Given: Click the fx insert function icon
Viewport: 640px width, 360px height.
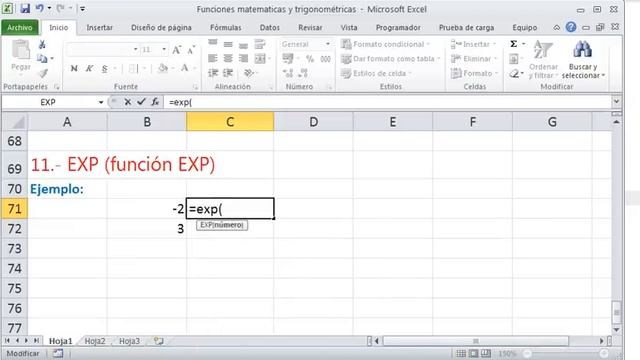Looking at the screenshot, I should (155, 102).
